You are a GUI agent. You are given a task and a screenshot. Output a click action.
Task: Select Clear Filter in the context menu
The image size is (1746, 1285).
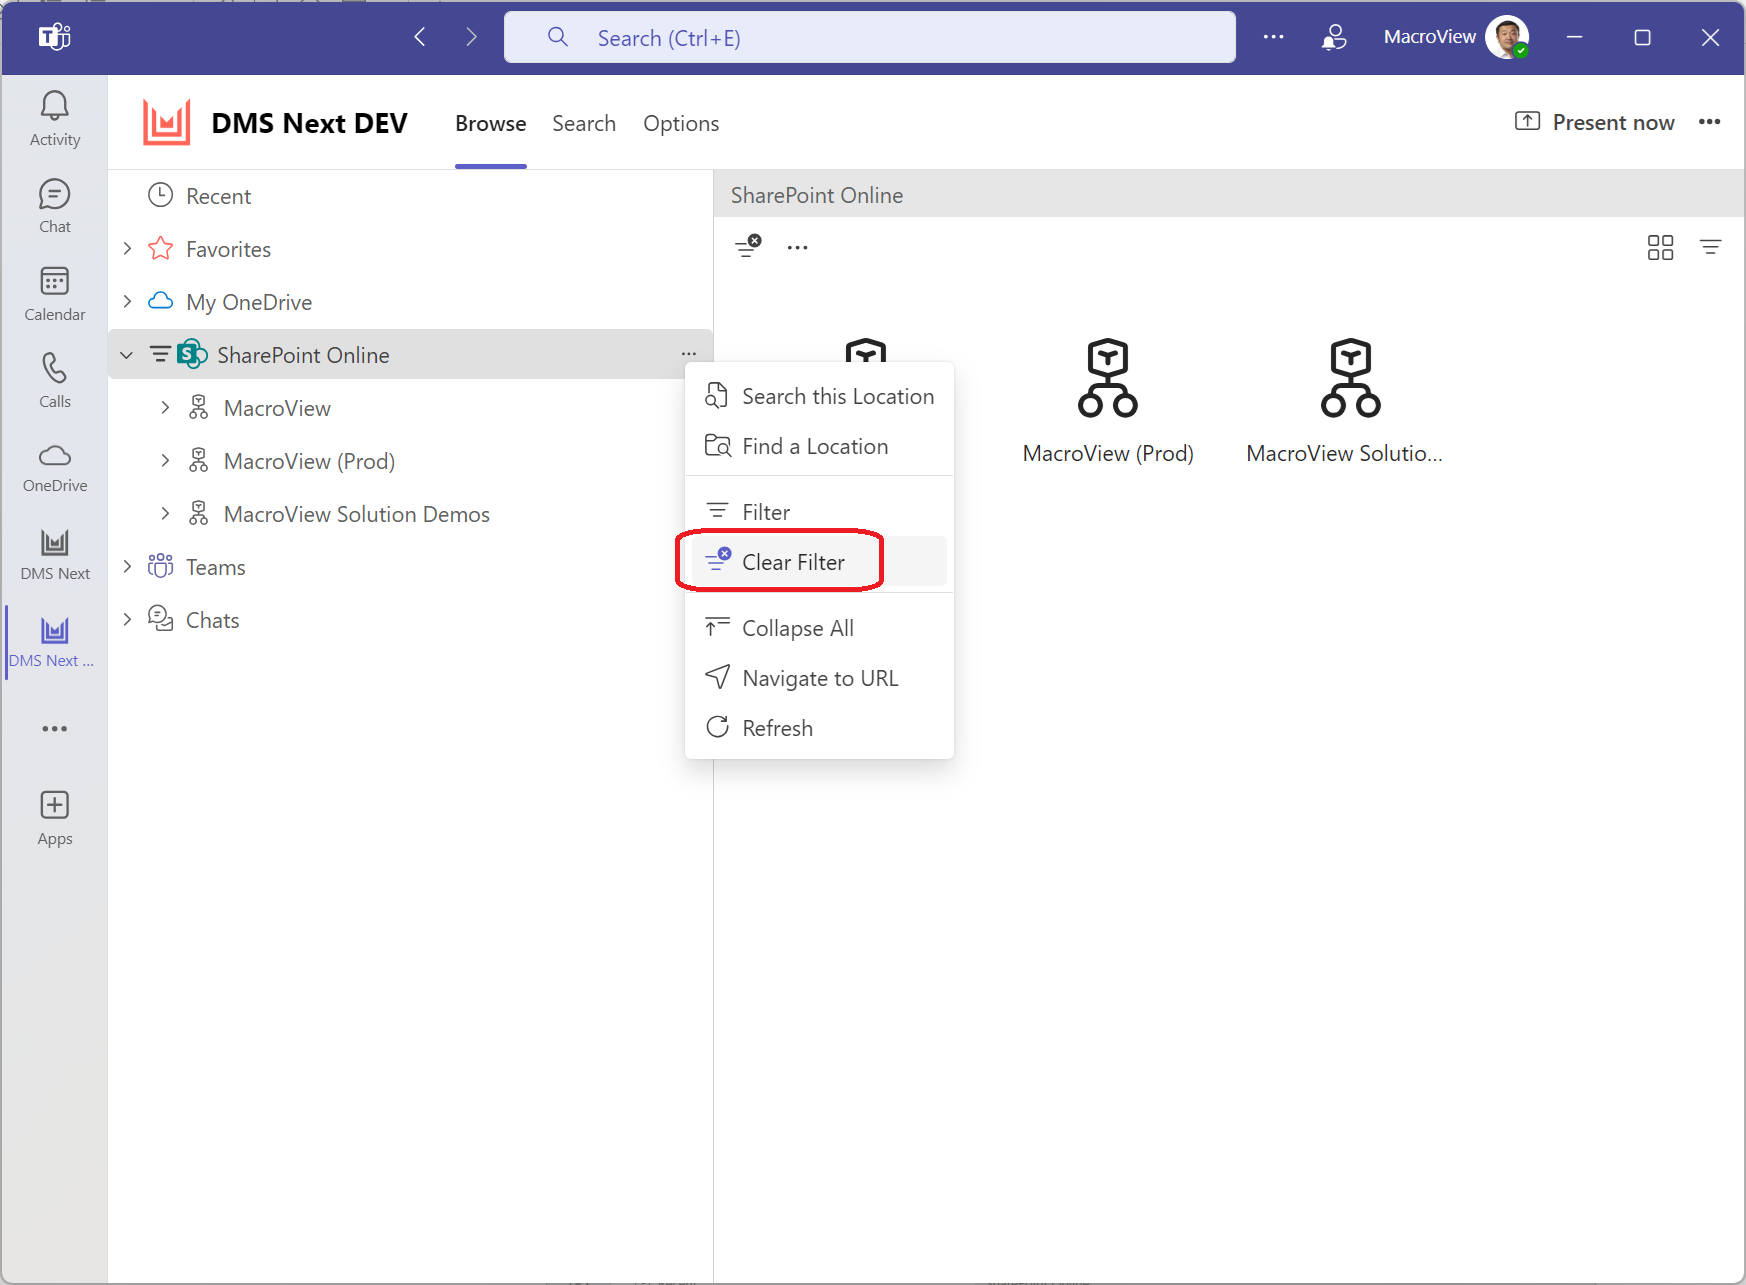tap(819, 562)
